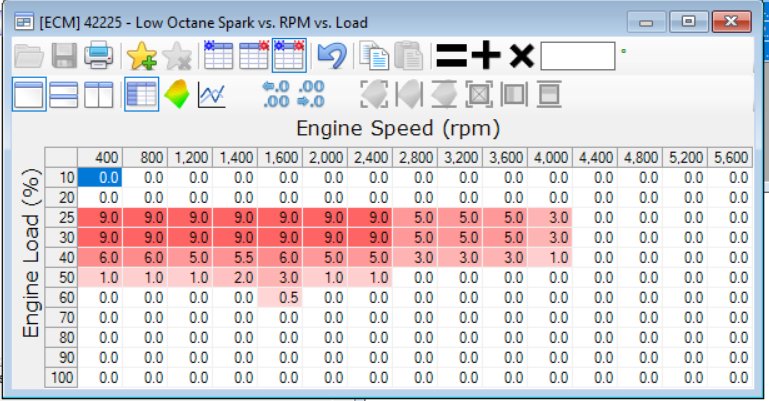This screenshot has height=401, width=769.
Task: Click boxed X select-all icon
Action: click(479, 94)
